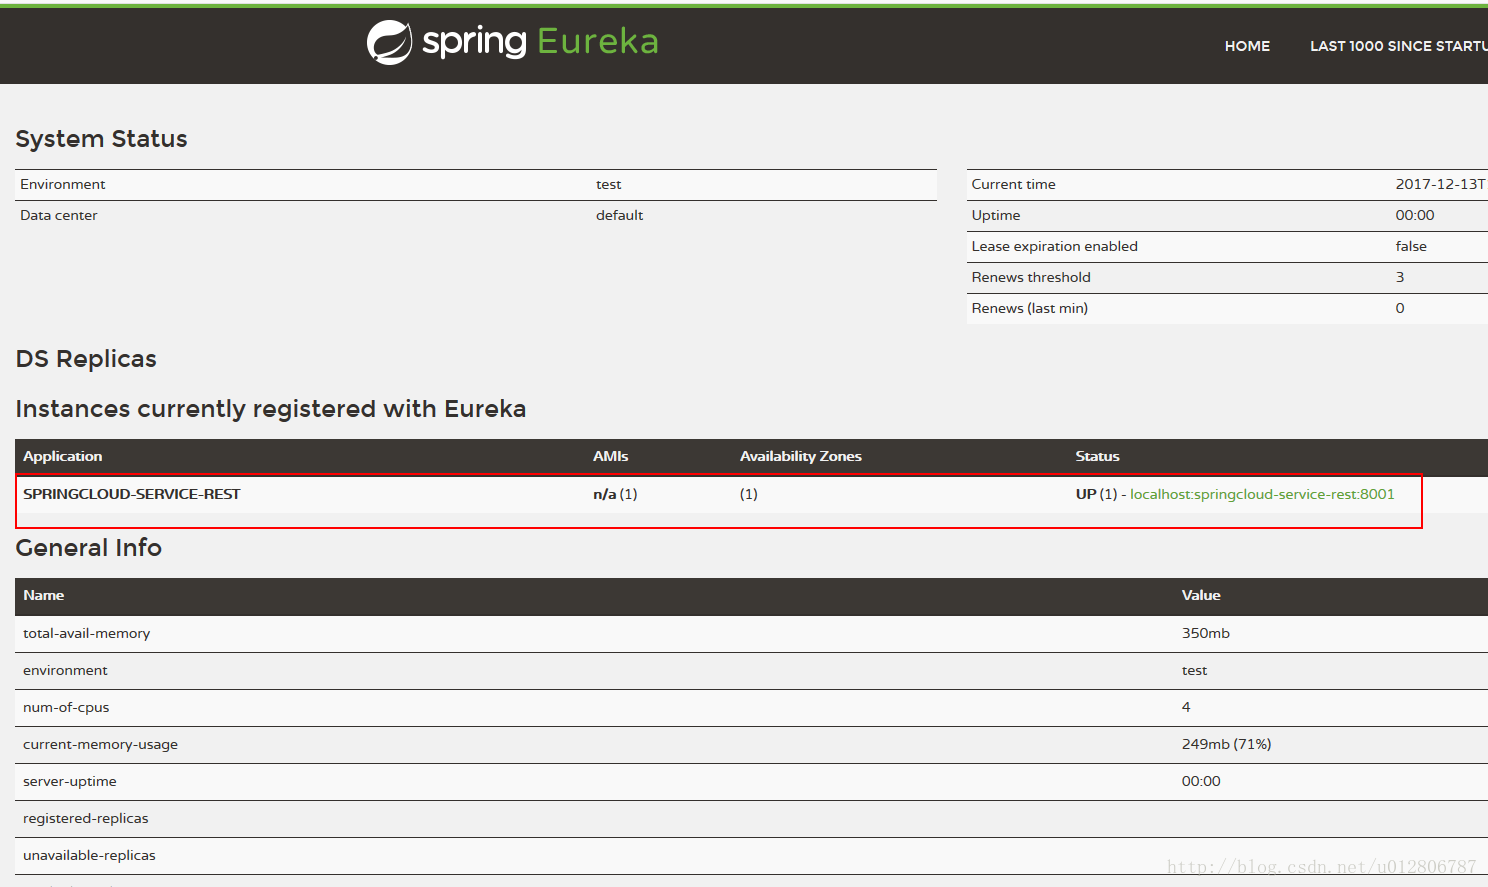Select the 2017-12-13T current time value
Image resolution: width=1488 pixels, height=887 pixels.
click(1441, 184)
